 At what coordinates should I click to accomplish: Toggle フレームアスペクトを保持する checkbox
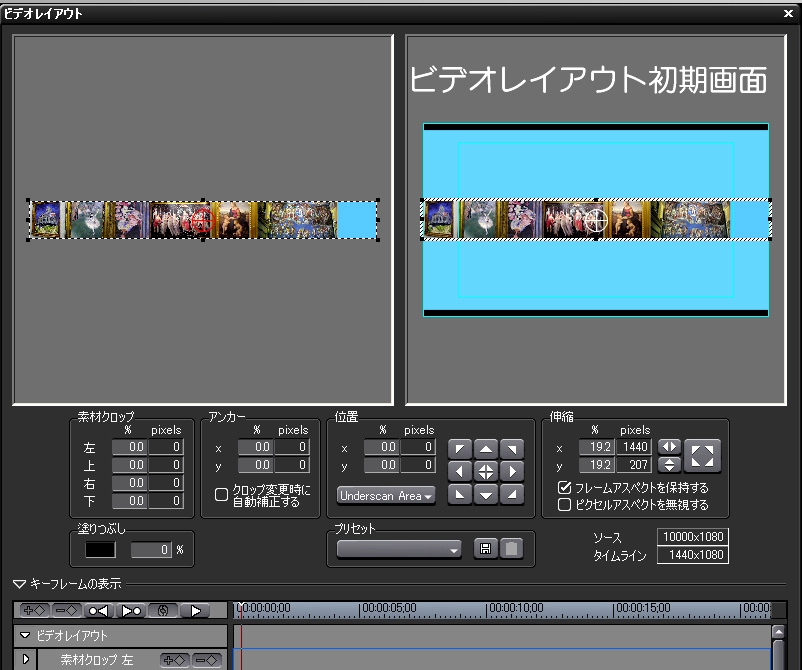(565, 488)
